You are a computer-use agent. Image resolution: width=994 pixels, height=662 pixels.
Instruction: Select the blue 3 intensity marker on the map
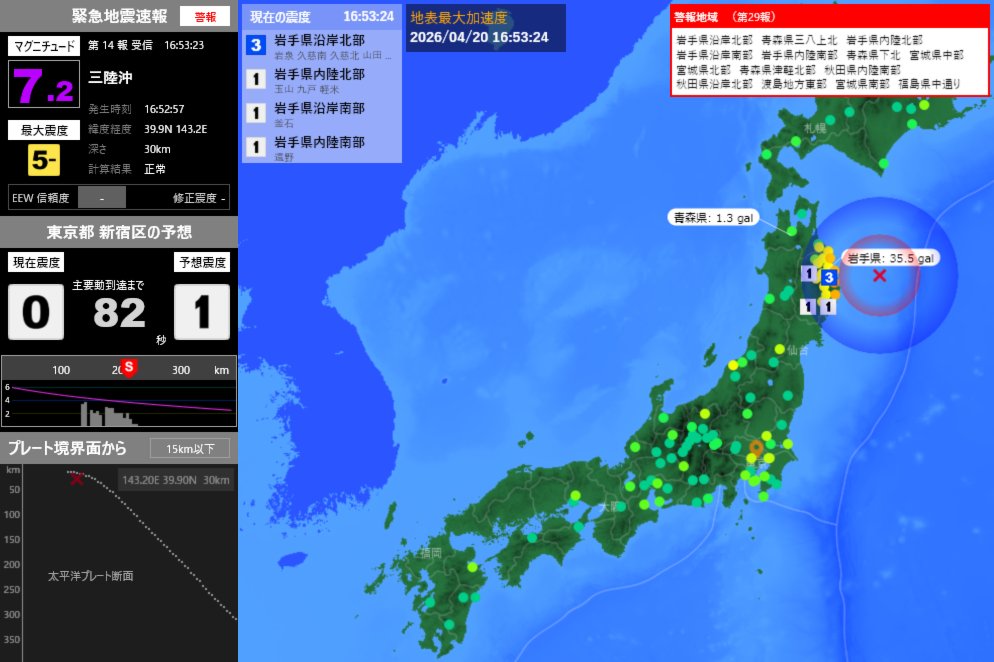(830, 277)
